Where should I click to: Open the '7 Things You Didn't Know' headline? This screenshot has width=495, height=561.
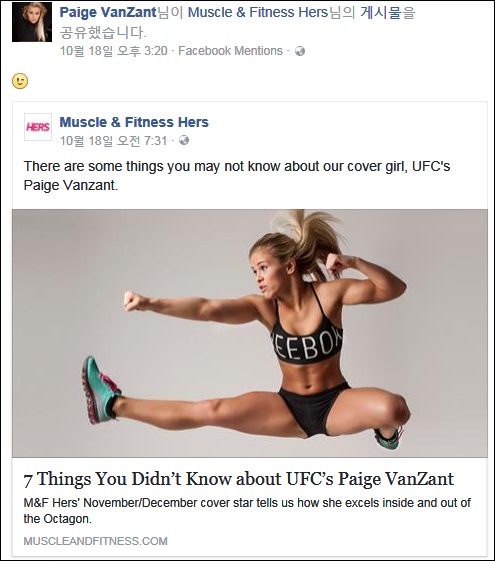point(239,479)
